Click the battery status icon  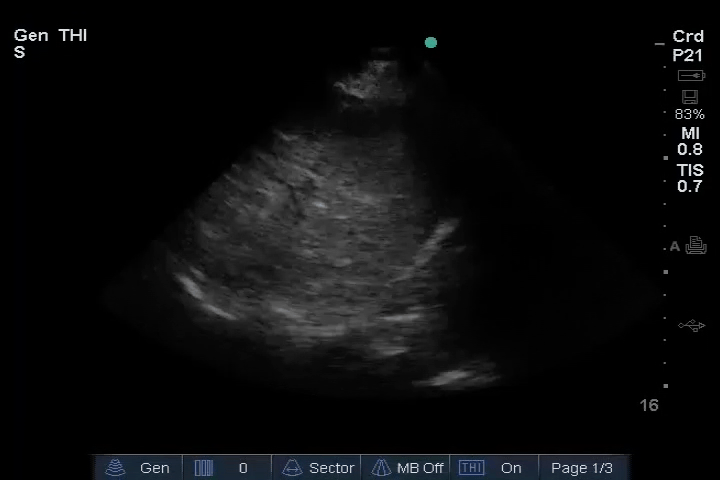tap(691, 76)
